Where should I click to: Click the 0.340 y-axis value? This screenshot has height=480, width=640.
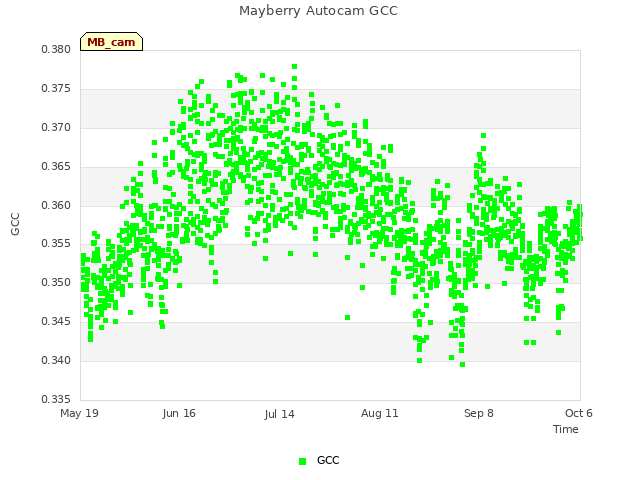pyautogui.click(x=56, y=360)
